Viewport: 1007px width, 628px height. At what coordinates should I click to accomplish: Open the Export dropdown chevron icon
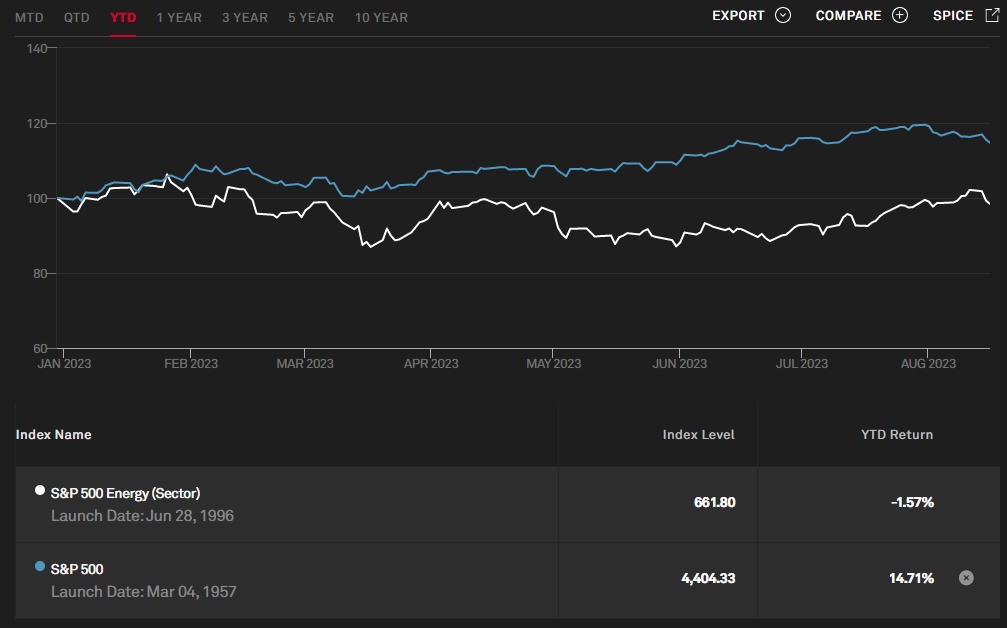(783, 16)
